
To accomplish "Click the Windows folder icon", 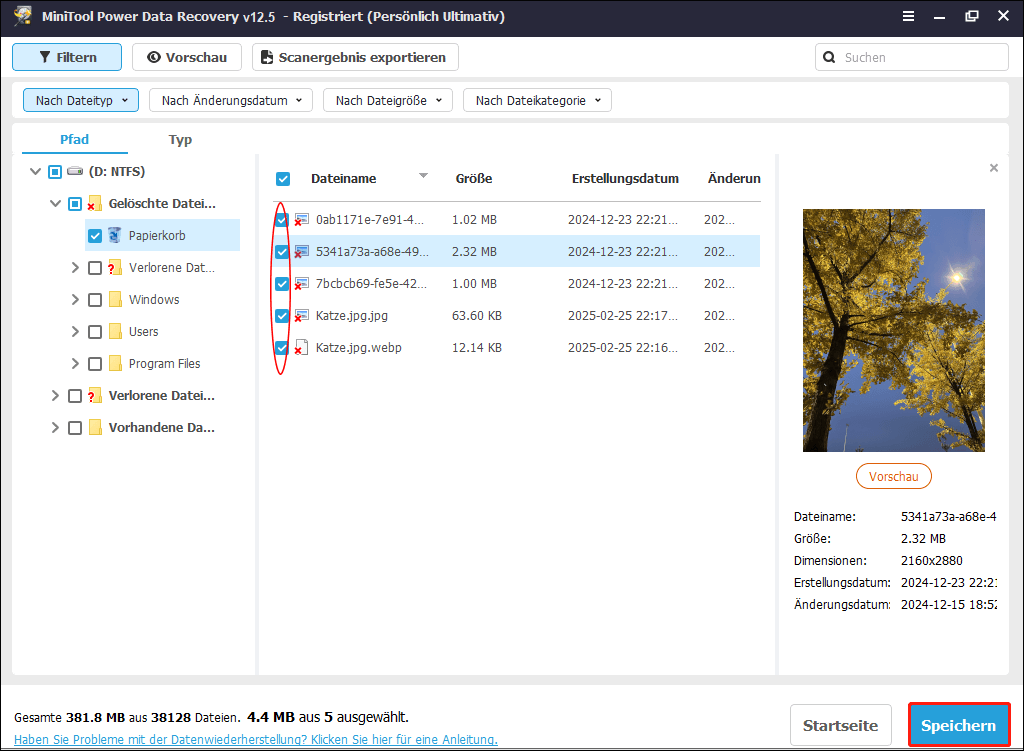I will pos(115,299).
